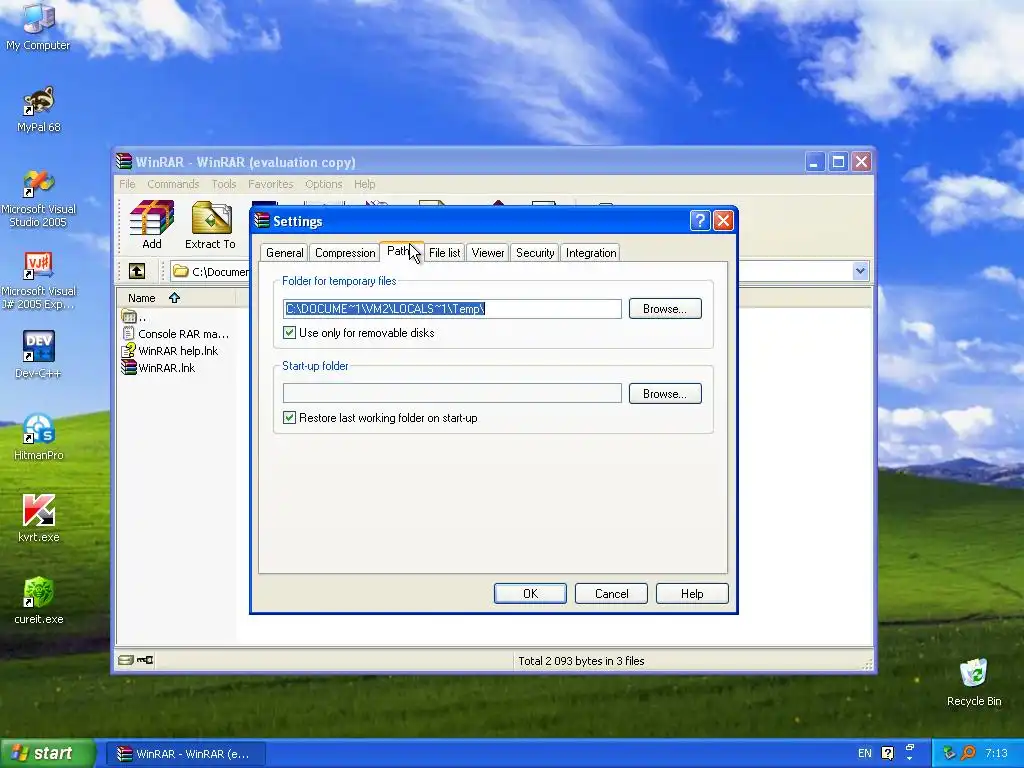Confirm settings with the OK button
1024x768 pixels.
[x=530, y=593]
